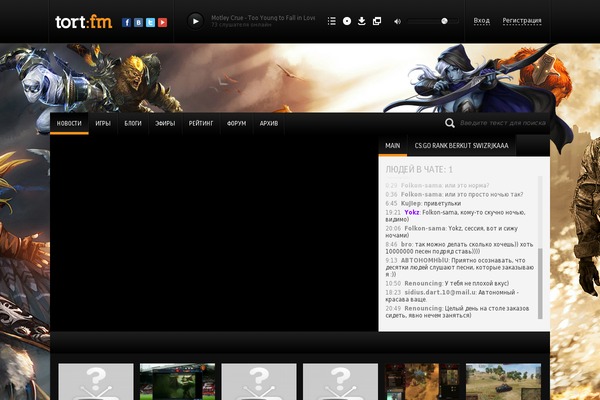This screenshot has width=600, height=400.
Task: Click username Kujlep in chat
Action: pyautogui.click(x=411, y=204)
